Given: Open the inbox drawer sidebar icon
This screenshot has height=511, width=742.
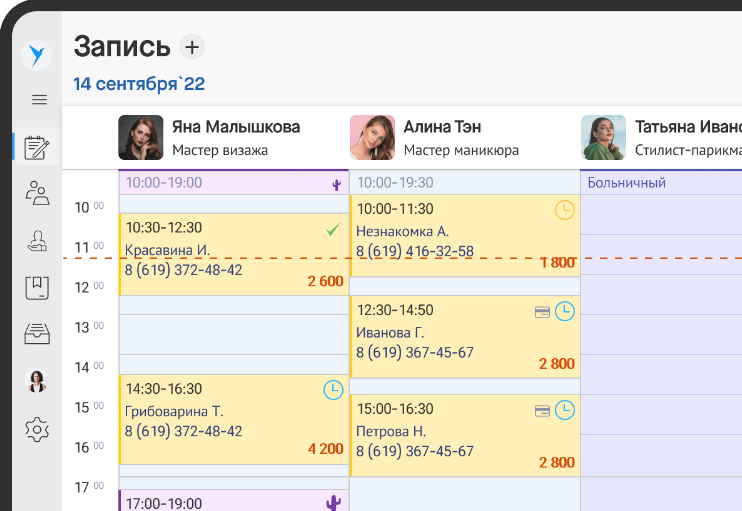Looking at the screenshot, I should [38, 334].
